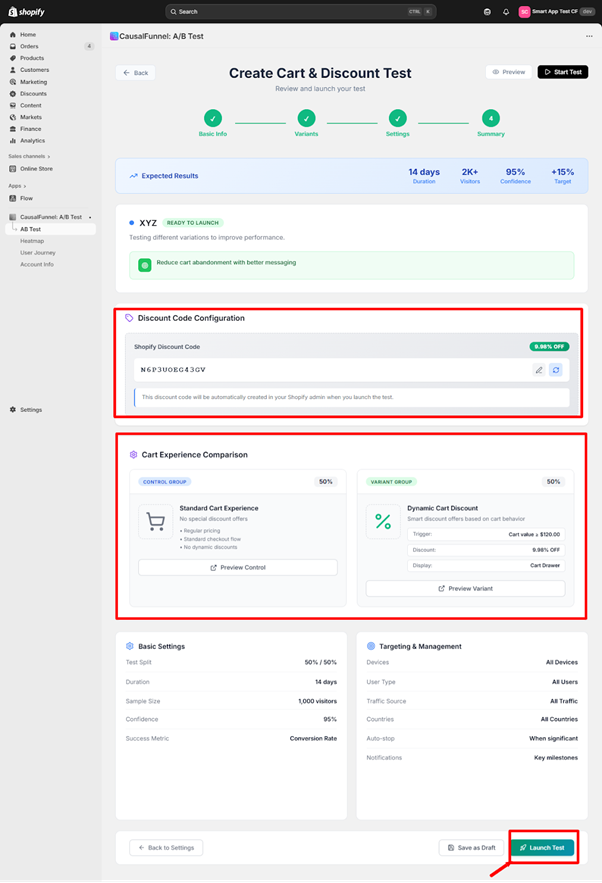Click the Launch Test button

pos(542,847)
